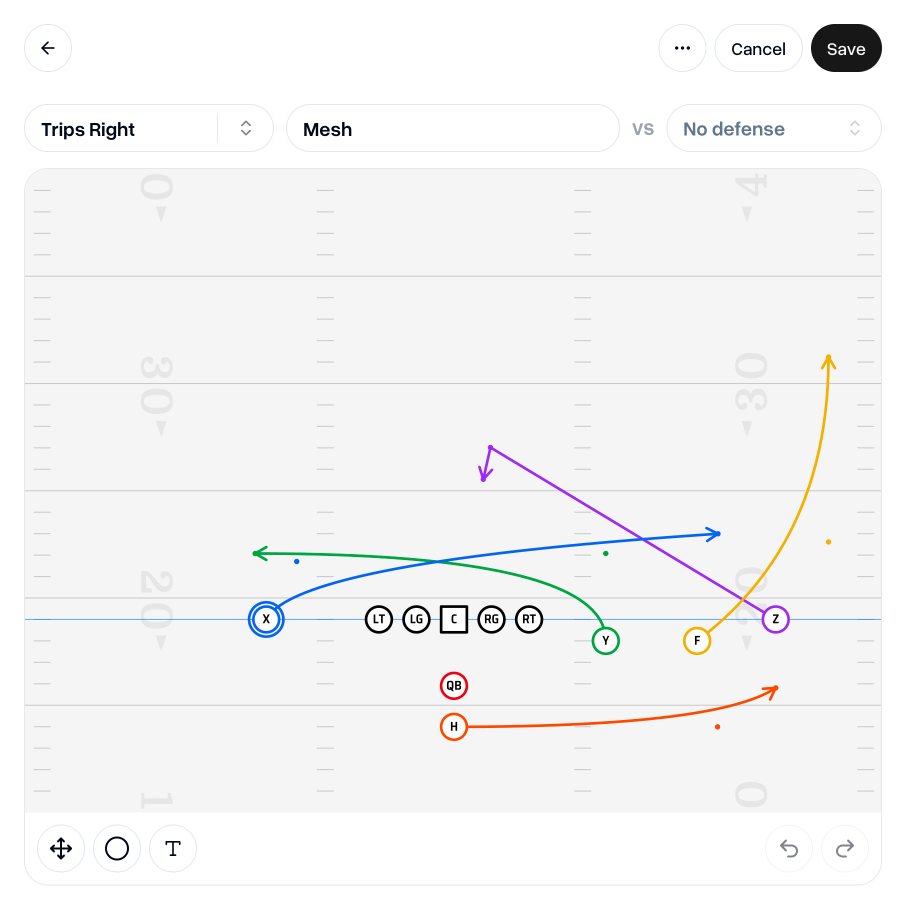
Task: Select the X receiver marker
Action: [x=266, y=619]
